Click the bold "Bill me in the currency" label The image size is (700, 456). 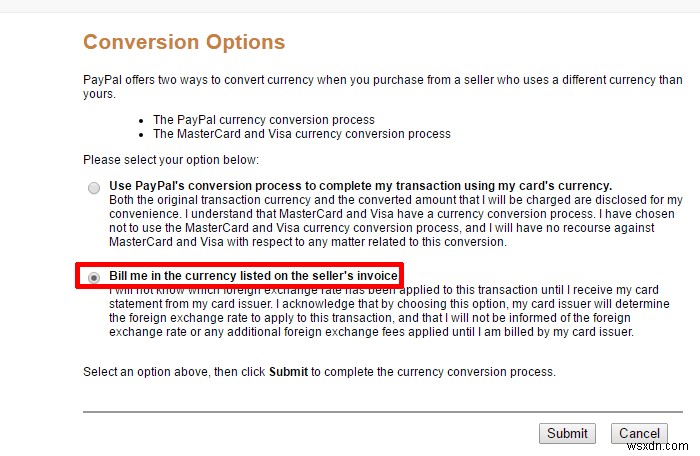(254, 275)
